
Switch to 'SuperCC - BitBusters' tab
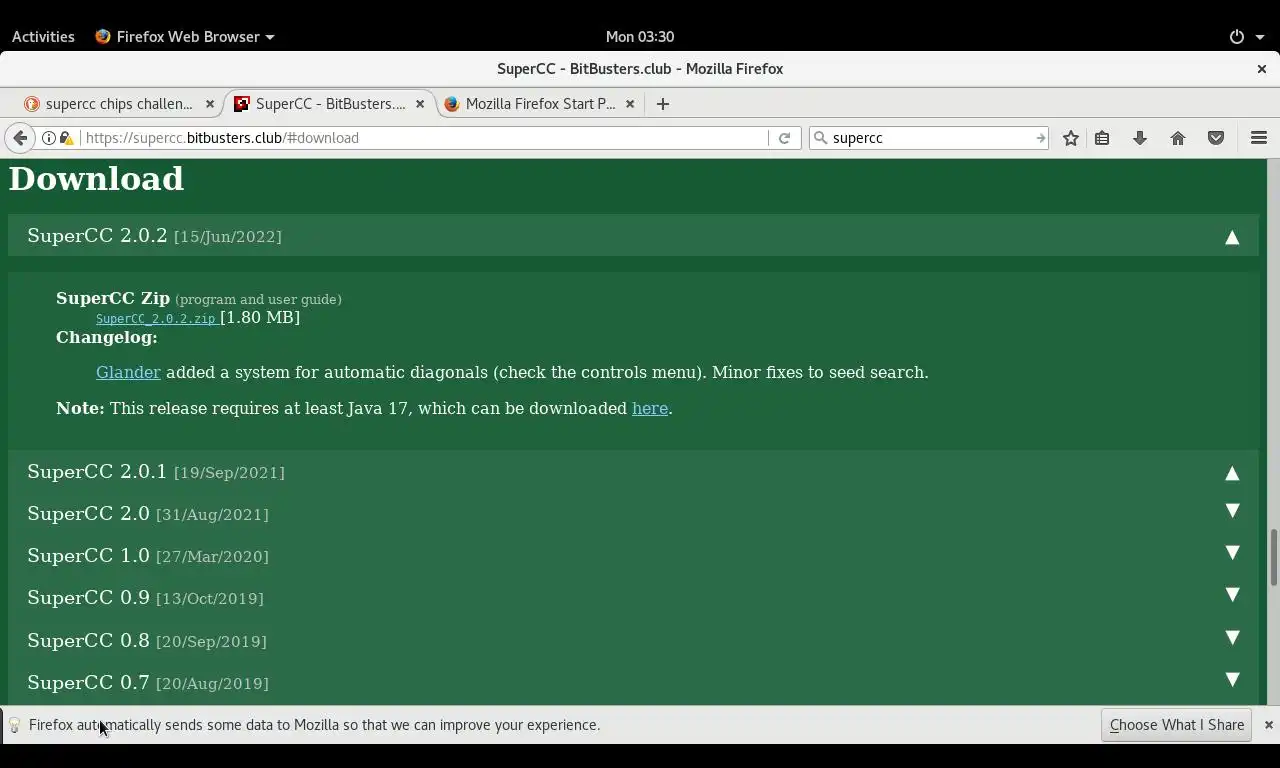point(330,104)
